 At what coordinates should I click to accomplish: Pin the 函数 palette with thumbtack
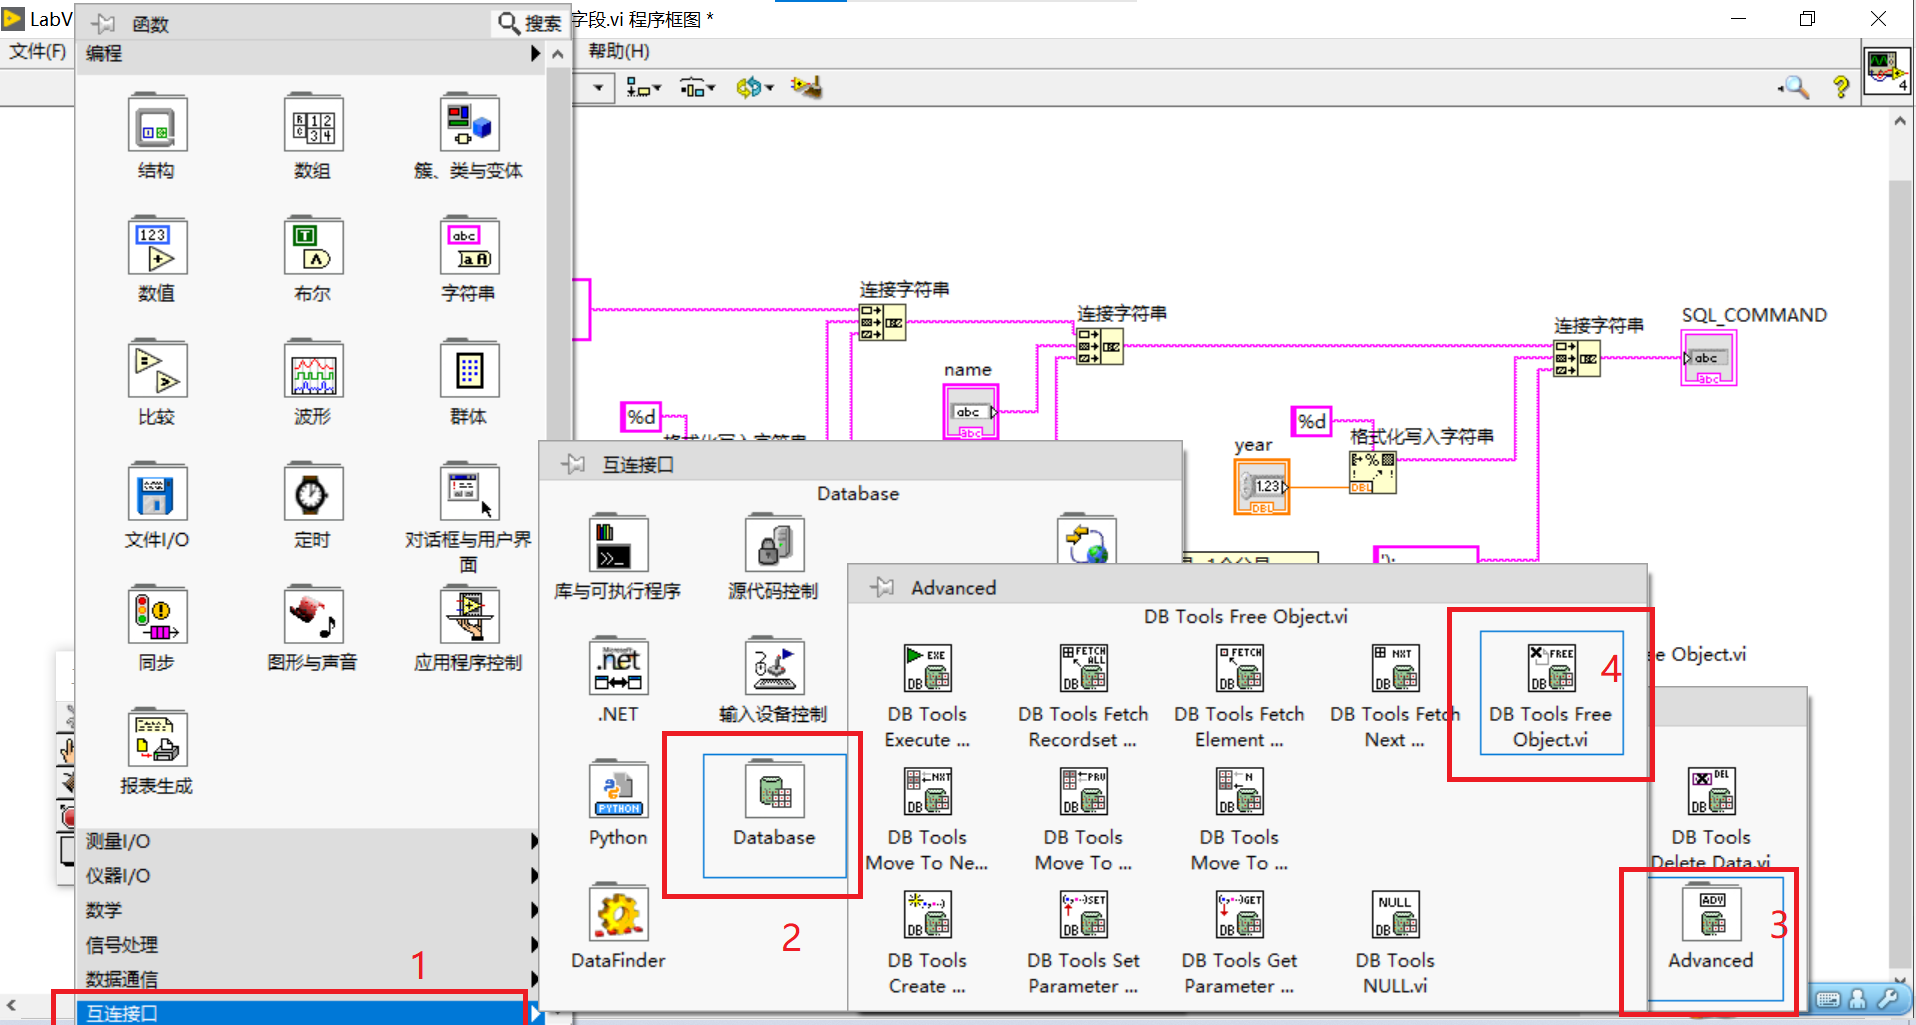coord(104,23)
